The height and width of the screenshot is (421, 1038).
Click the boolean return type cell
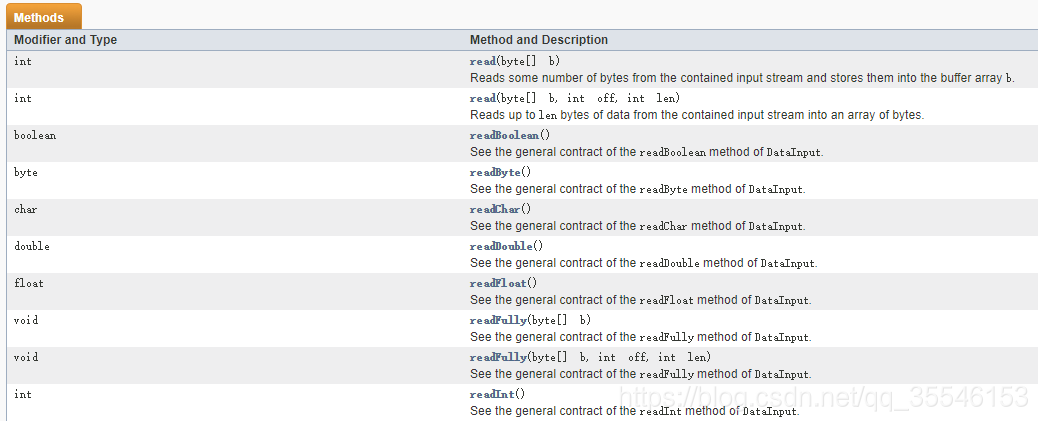35,135
